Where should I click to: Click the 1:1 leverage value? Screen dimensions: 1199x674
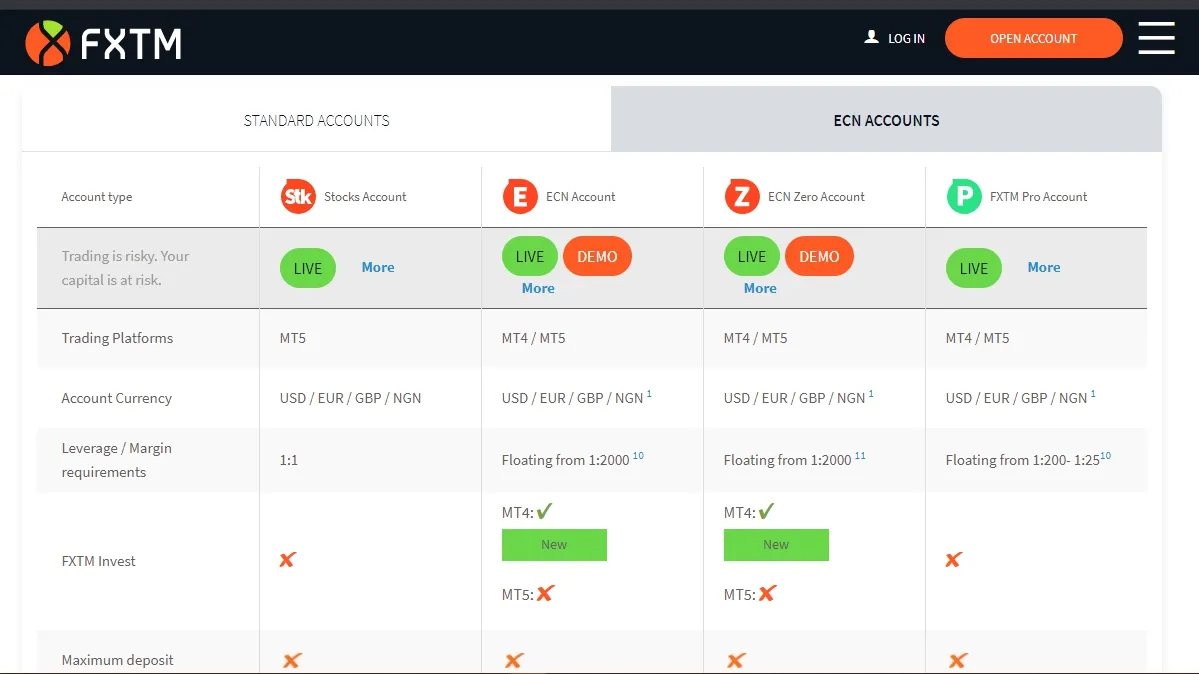coord(288,460)
